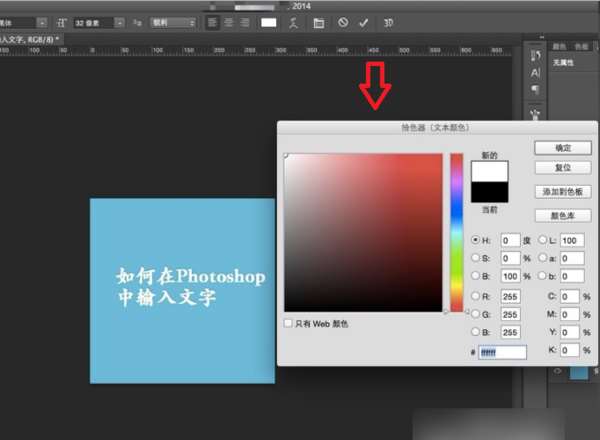
Task: Click the white text on the blue canvas
Action: pos(191,287)
